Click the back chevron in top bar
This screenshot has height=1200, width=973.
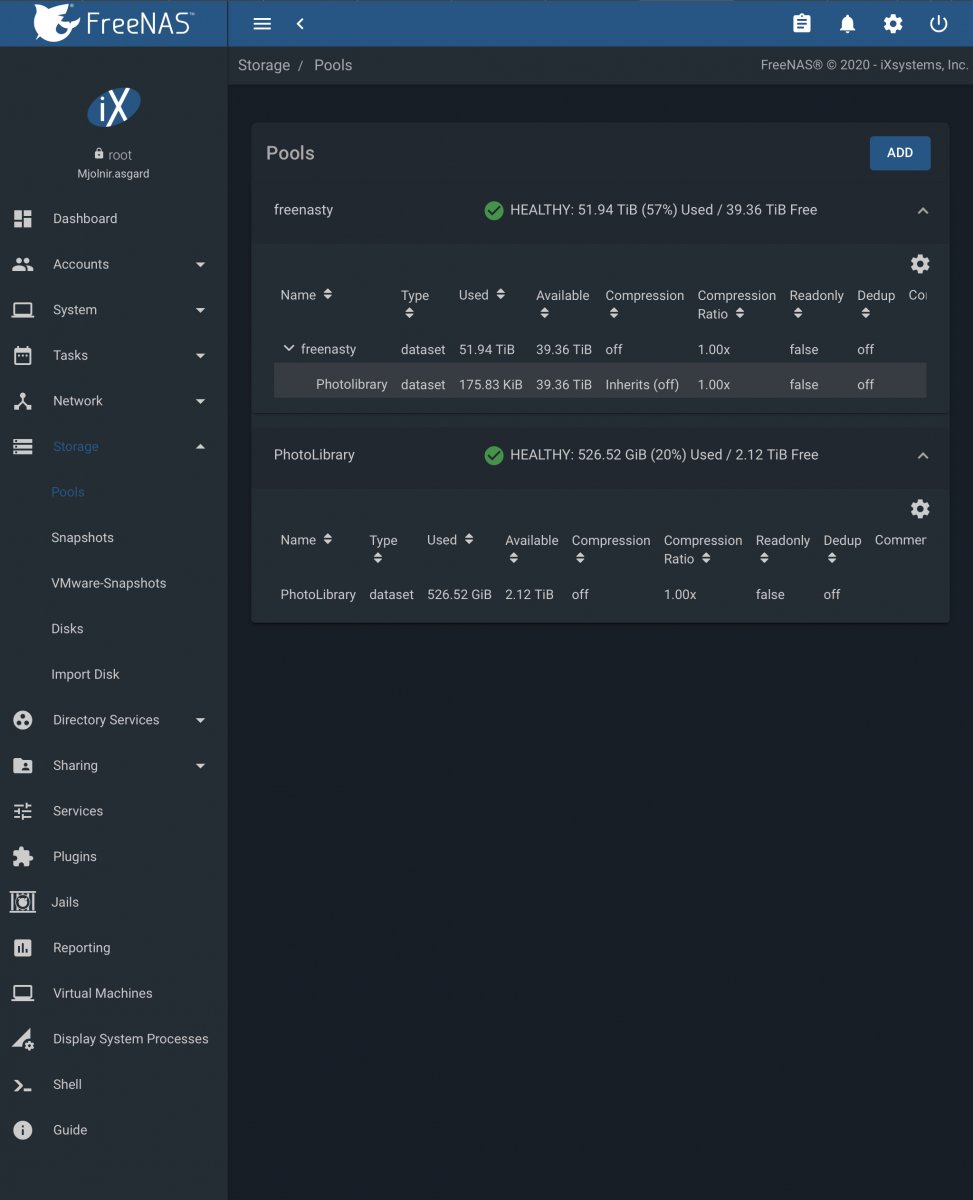click(x=300, y=24)
